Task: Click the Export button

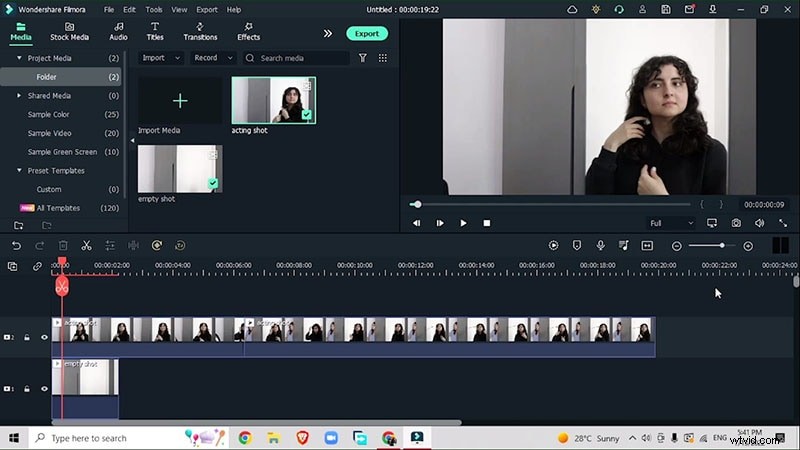Action: [x=367, y=34]
